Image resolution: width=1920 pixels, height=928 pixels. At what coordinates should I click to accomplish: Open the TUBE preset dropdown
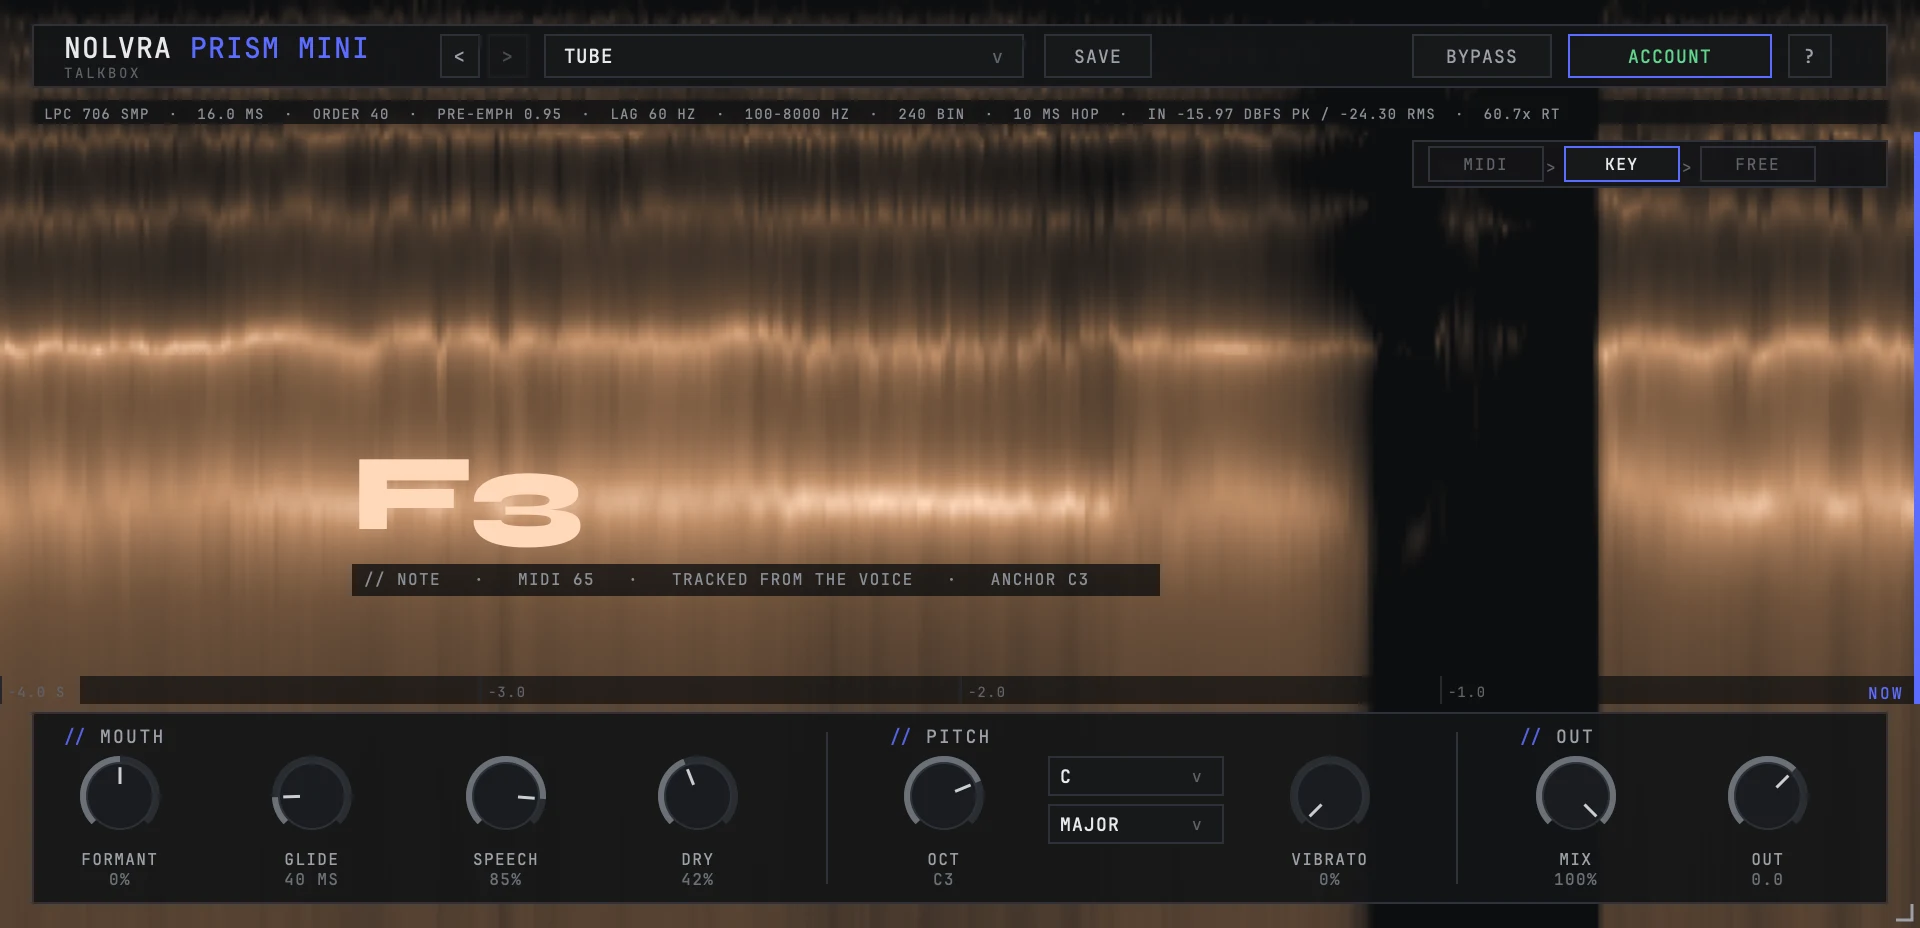[x=784, y=56]
